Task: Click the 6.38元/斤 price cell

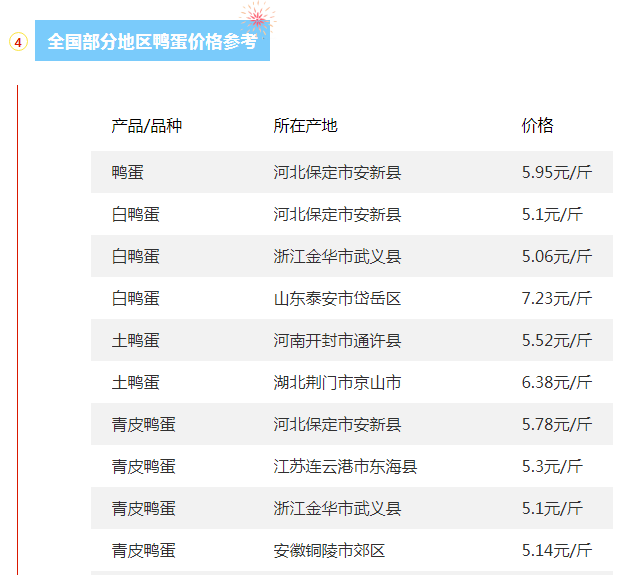Action: 556,383
